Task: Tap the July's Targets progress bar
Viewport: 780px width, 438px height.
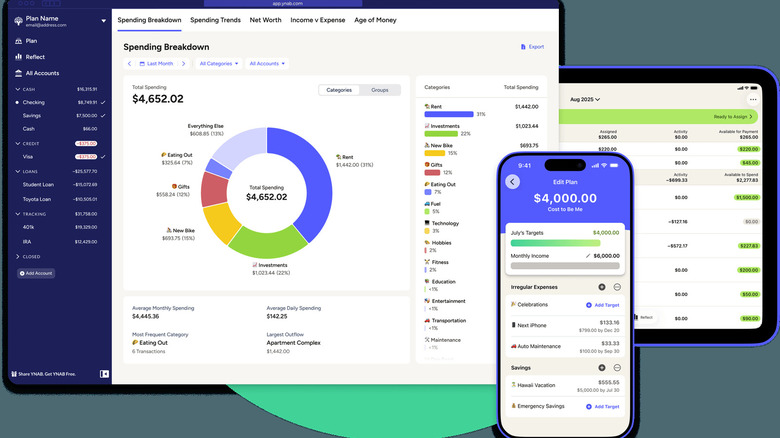Action: click(x=555, y=243)
